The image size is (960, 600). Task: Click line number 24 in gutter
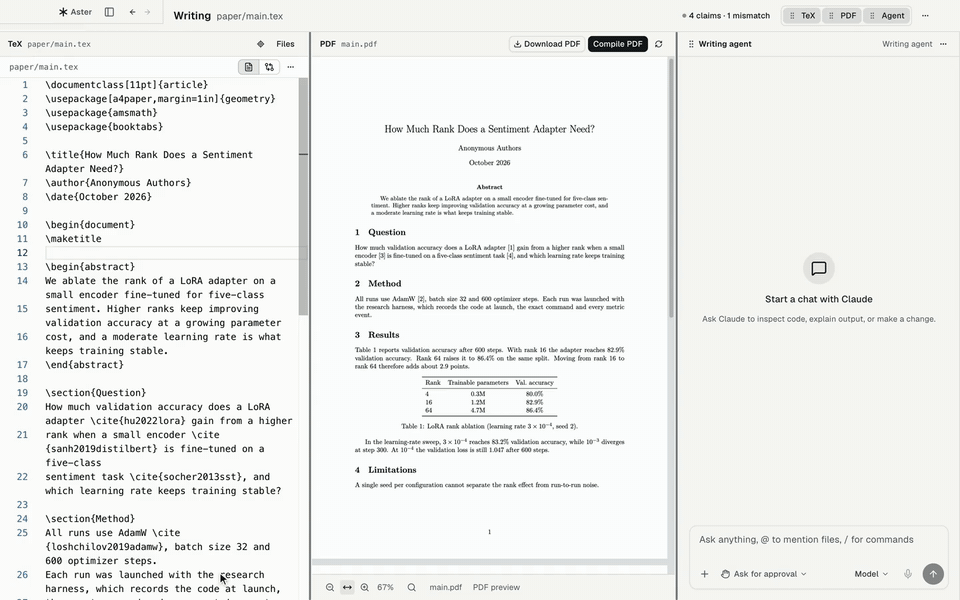[x=23, y=519]
